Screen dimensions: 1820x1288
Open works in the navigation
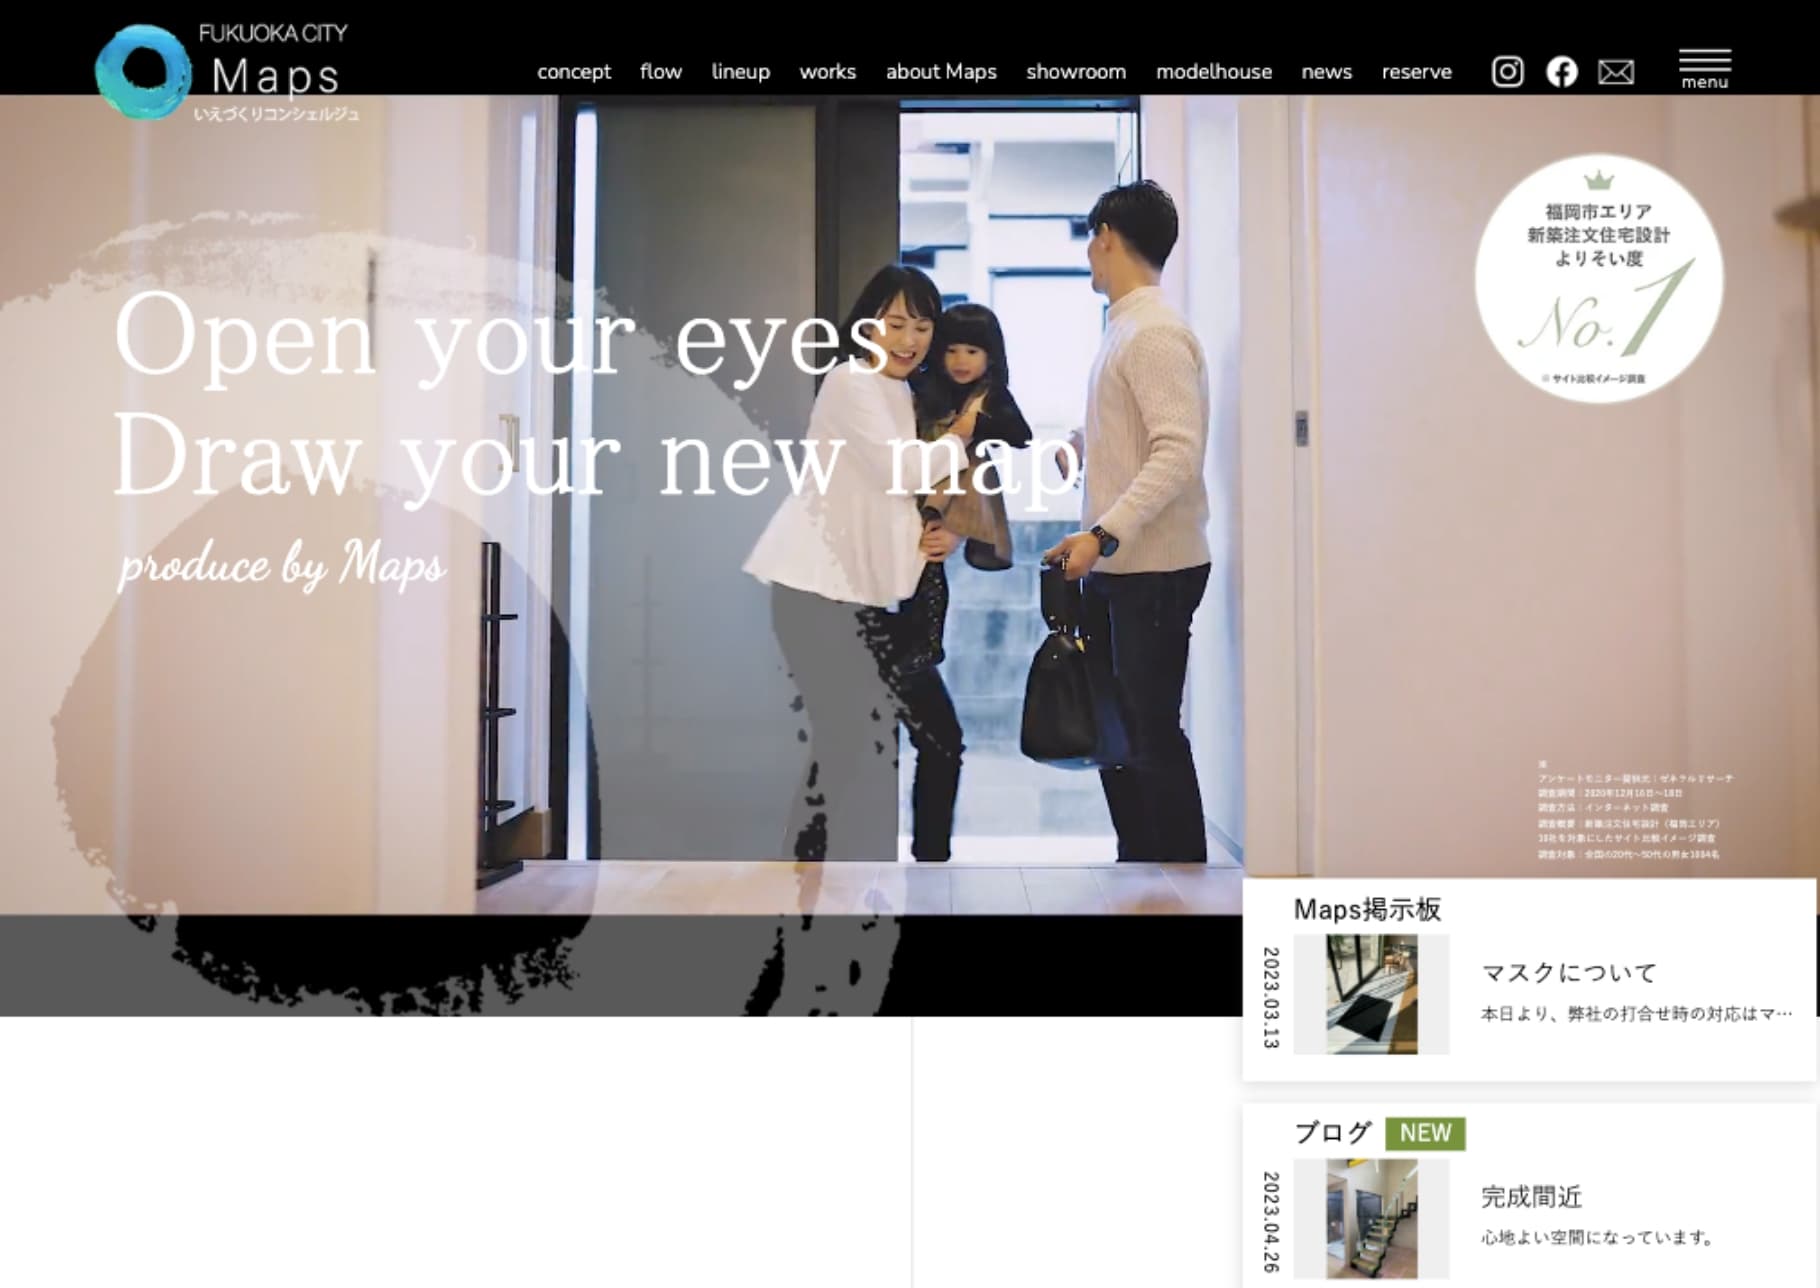click(x=827, y=72)
